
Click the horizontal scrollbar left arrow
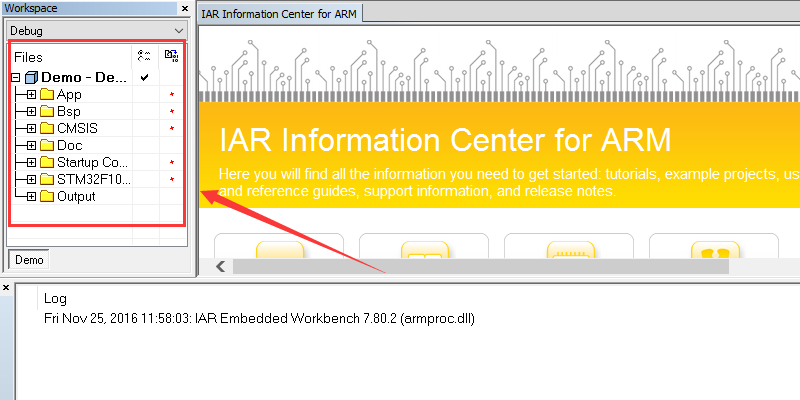pyautogui.click(x=220, y=266)
